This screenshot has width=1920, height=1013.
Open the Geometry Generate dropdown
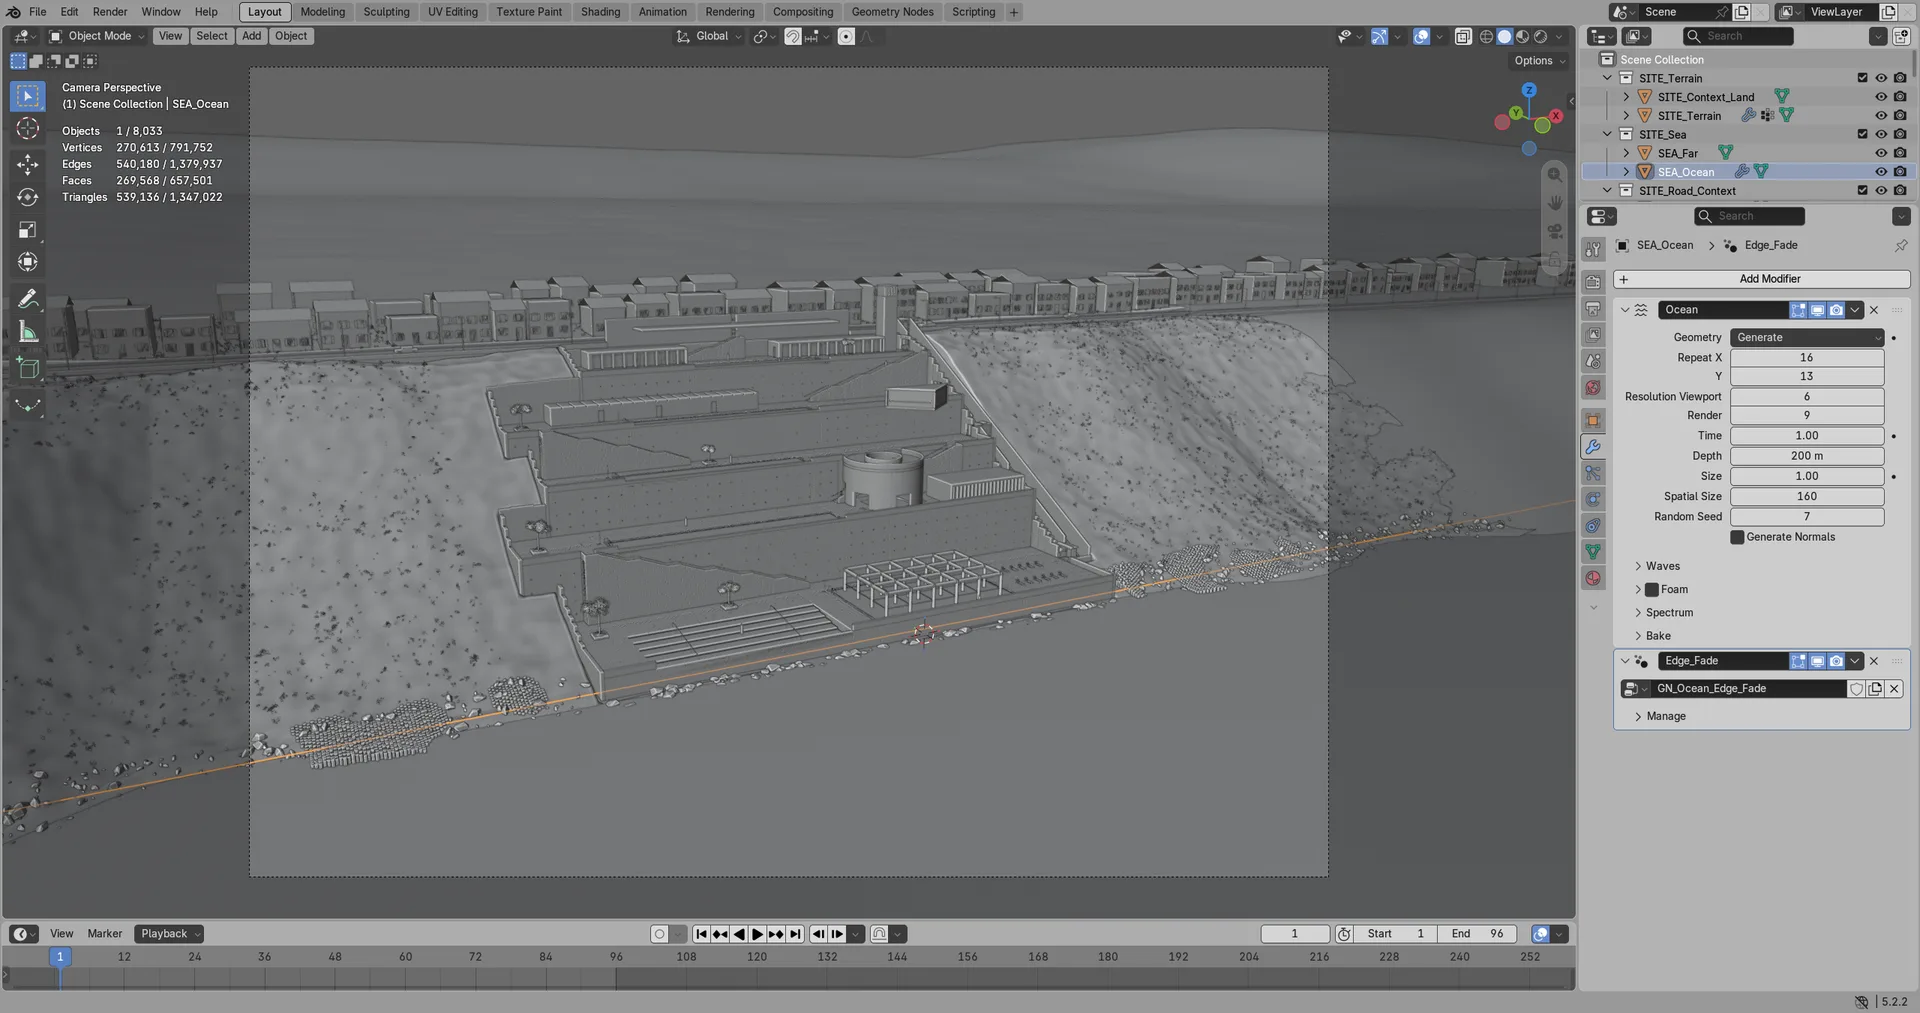click(1807, 338)
